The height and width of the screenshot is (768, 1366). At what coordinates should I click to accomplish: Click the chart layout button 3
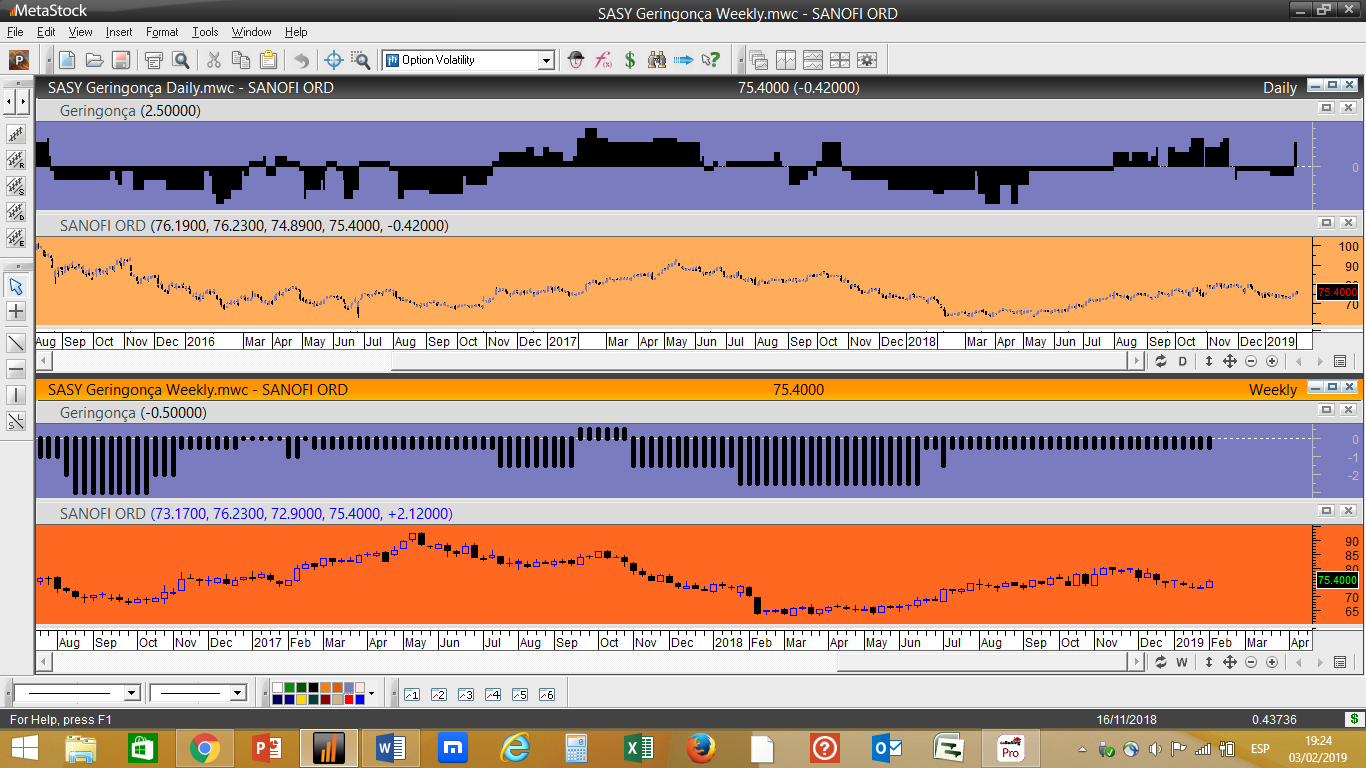465,694
